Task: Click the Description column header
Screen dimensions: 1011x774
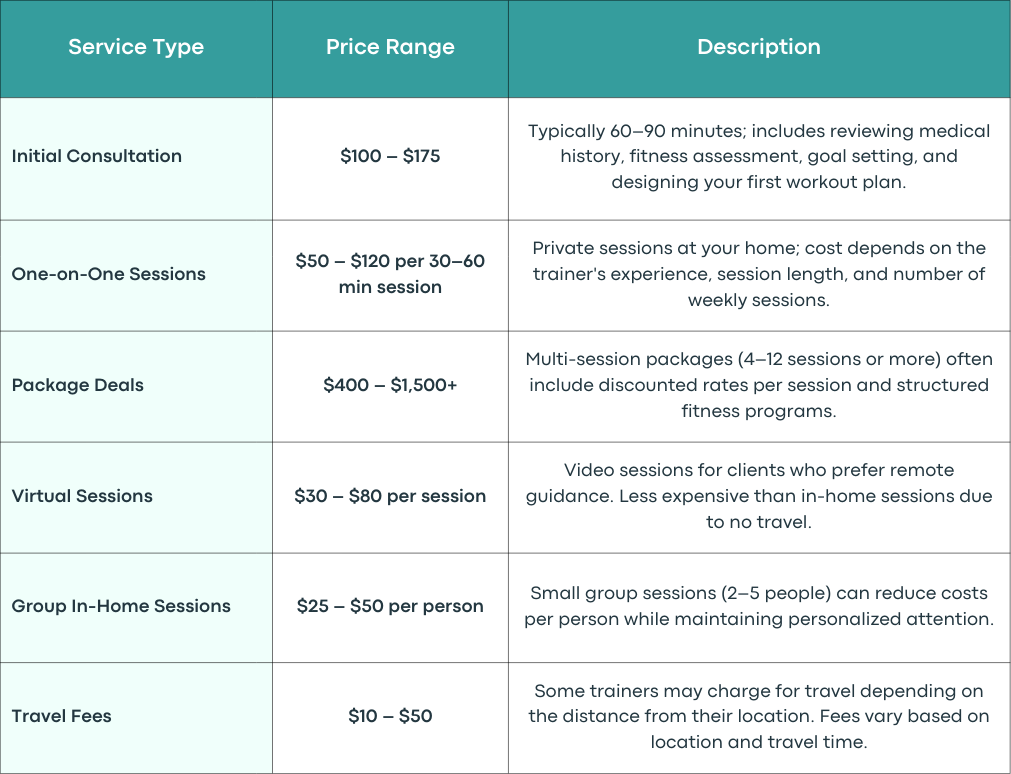Action: (x=759, y=47)
